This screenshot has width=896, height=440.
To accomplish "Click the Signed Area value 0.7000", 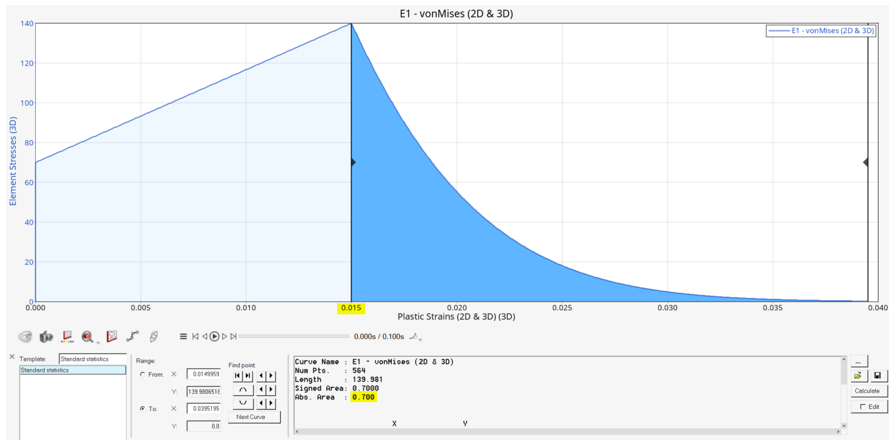I will tap(366, 388).
